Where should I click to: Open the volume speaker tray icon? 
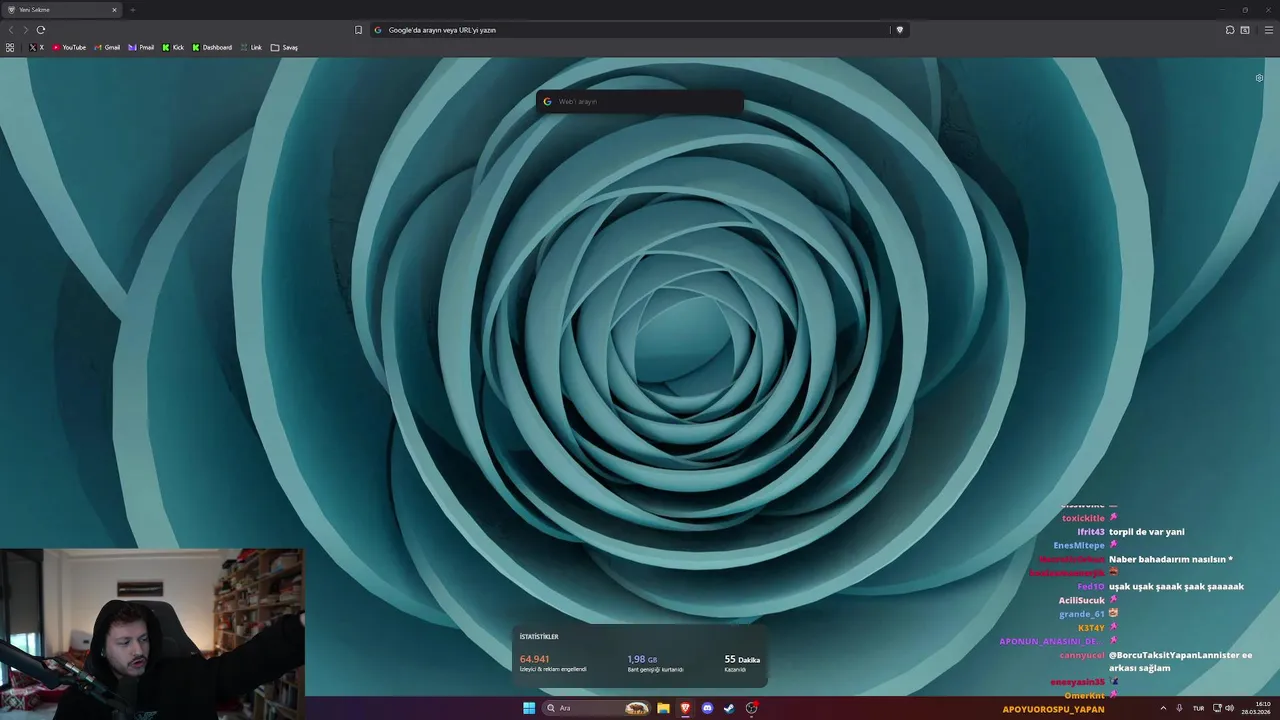1229,708
